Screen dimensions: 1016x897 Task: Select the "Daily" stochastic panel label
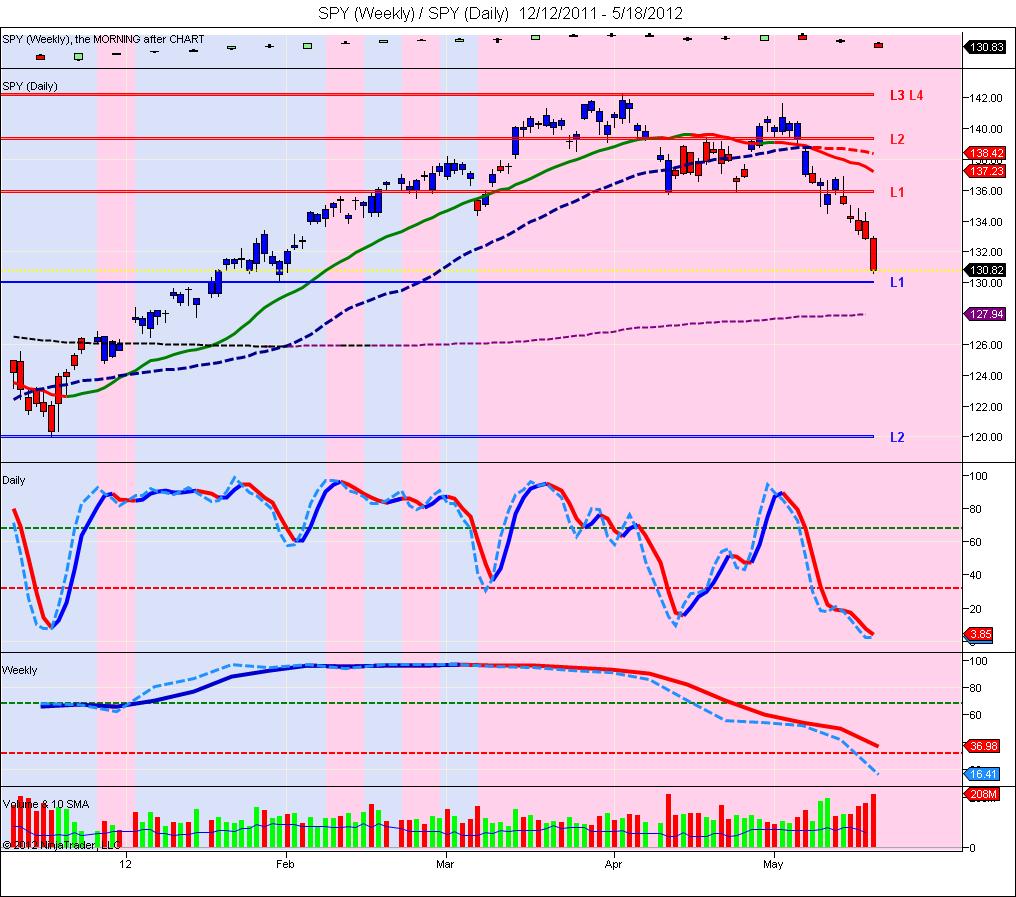click(14, 480)
